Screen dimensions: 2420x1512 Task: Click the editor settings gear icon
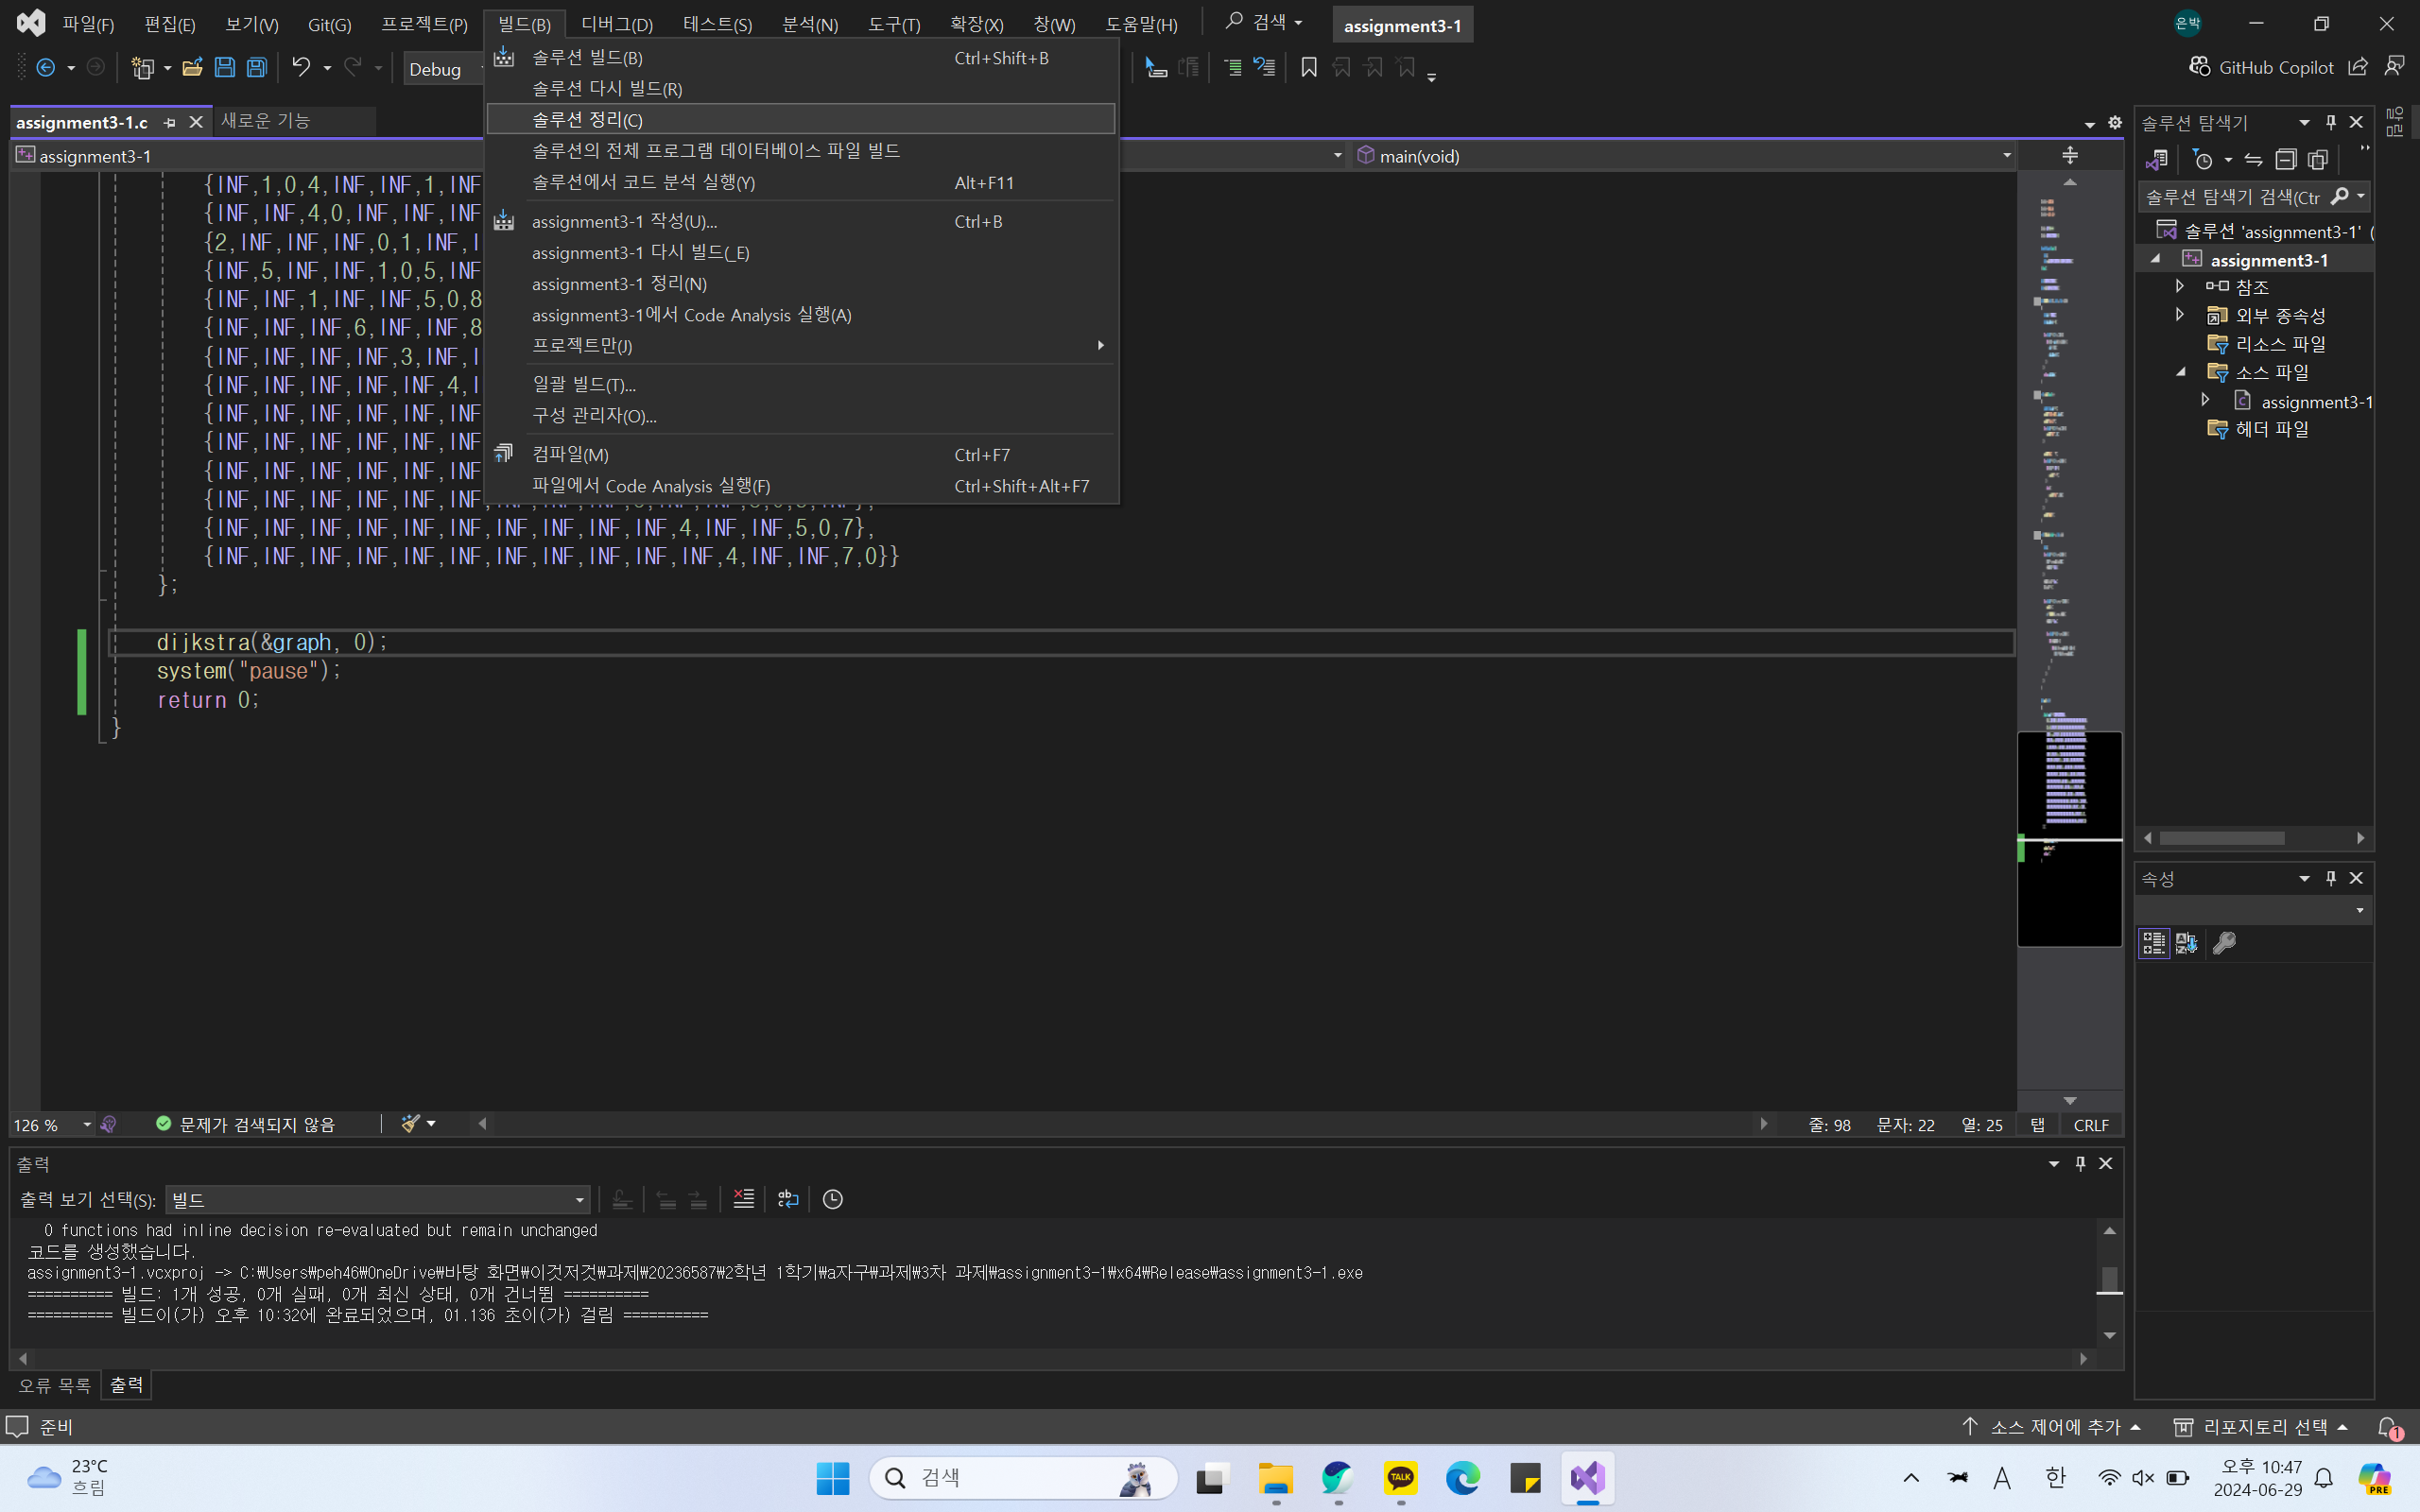pos(2114,122)
